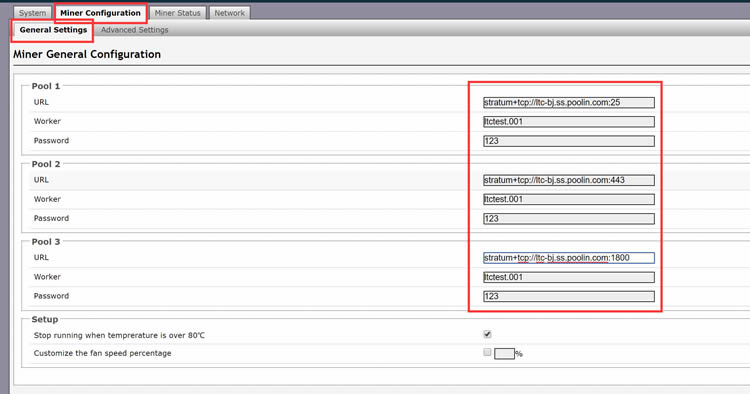The image size is (750, 394).
Task: Uncheck stop running over 80°C checkbox
Action: (487, 334)
